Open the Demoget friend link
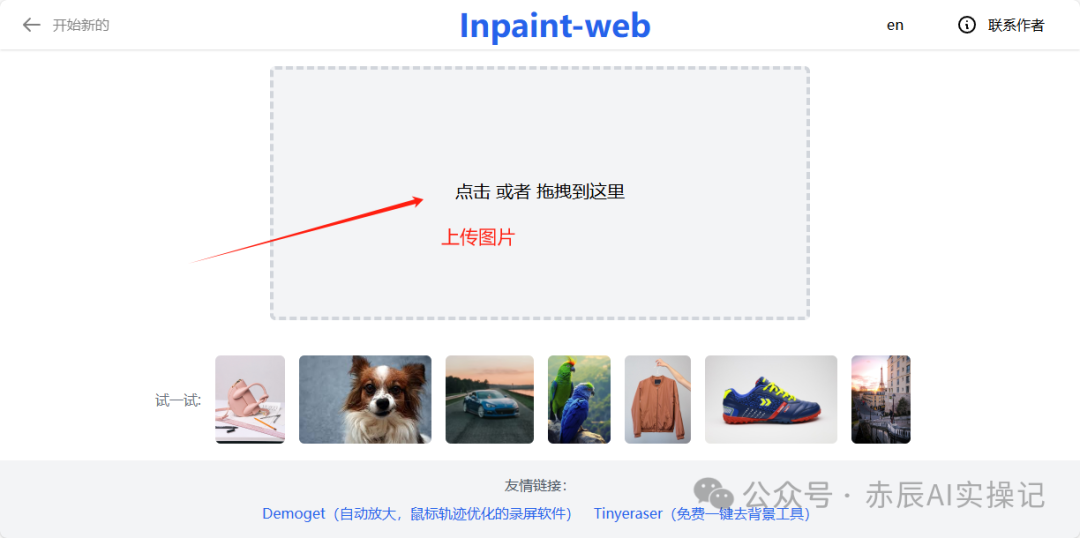 click(417, 514)
